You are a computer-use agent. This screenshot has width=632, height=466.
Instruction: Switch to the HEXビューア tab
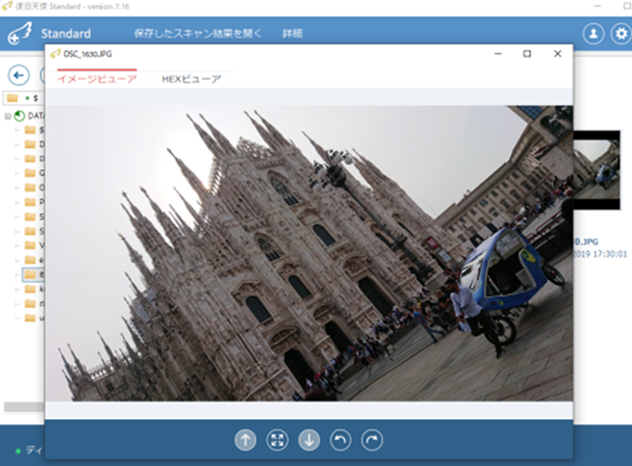pyautogui.click(x=191, y=79)
